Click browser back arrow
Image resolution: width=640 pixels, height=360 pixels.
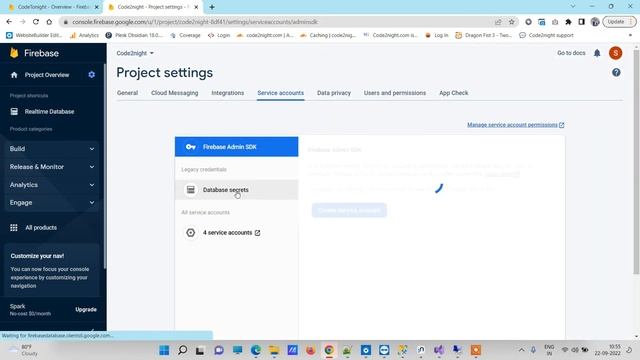coord(9,22)
